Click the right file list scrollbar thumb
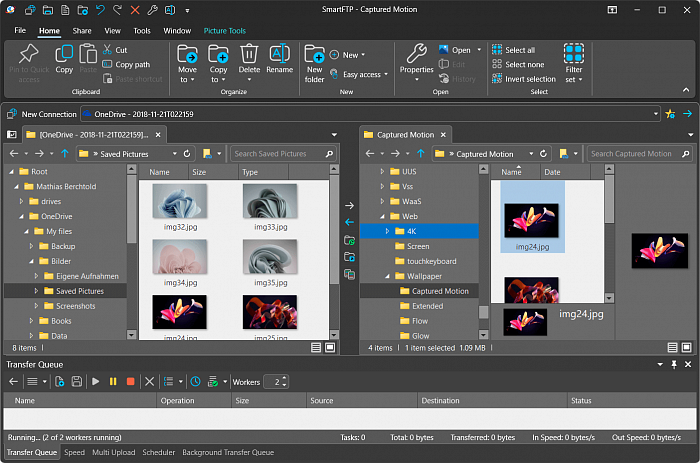This screenshot has height=463, width=700. 609,199
